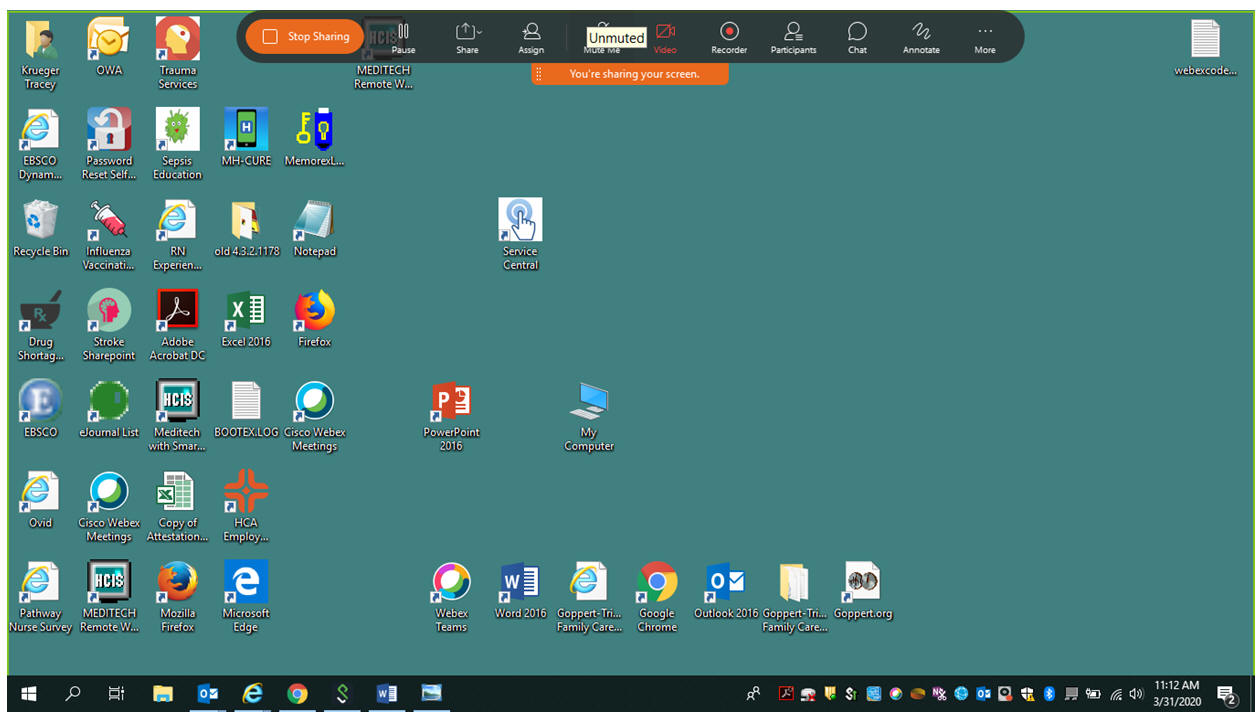The image size is (1259, 717).
Task: Click the Stop Sharing button
Action: point(305,37)
